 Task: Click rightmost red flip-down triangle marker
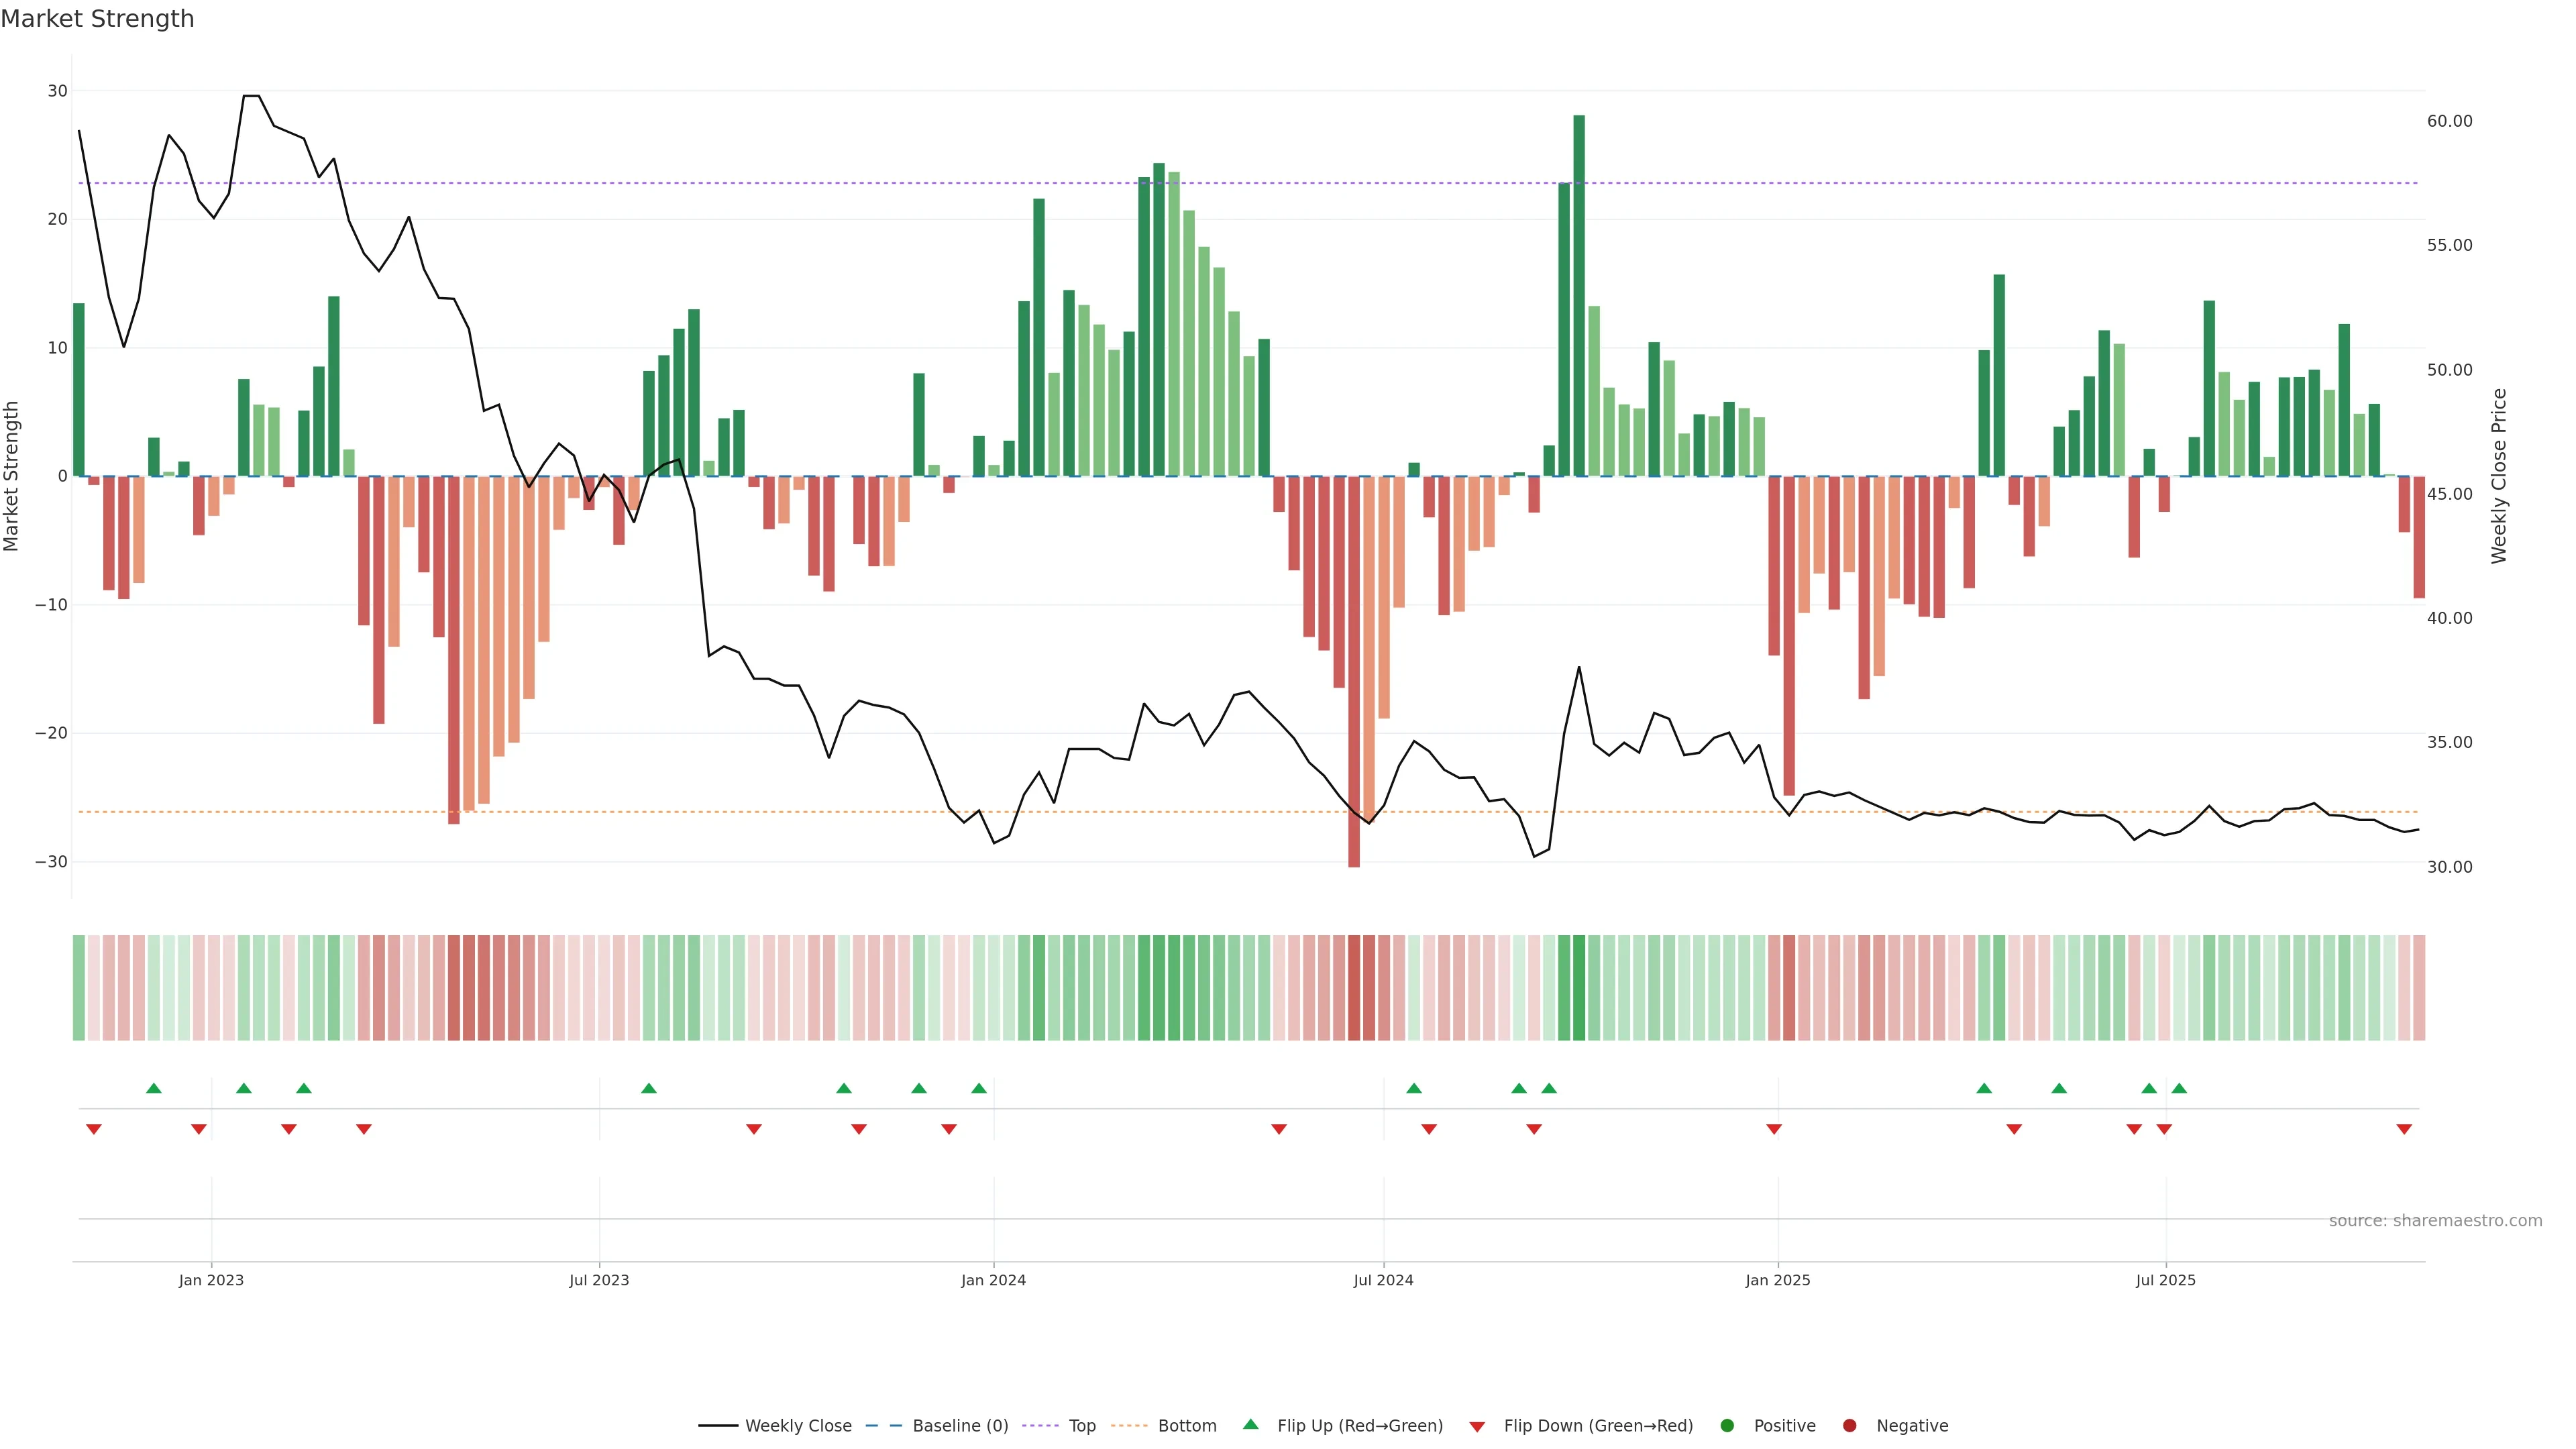point(2404,1129)
